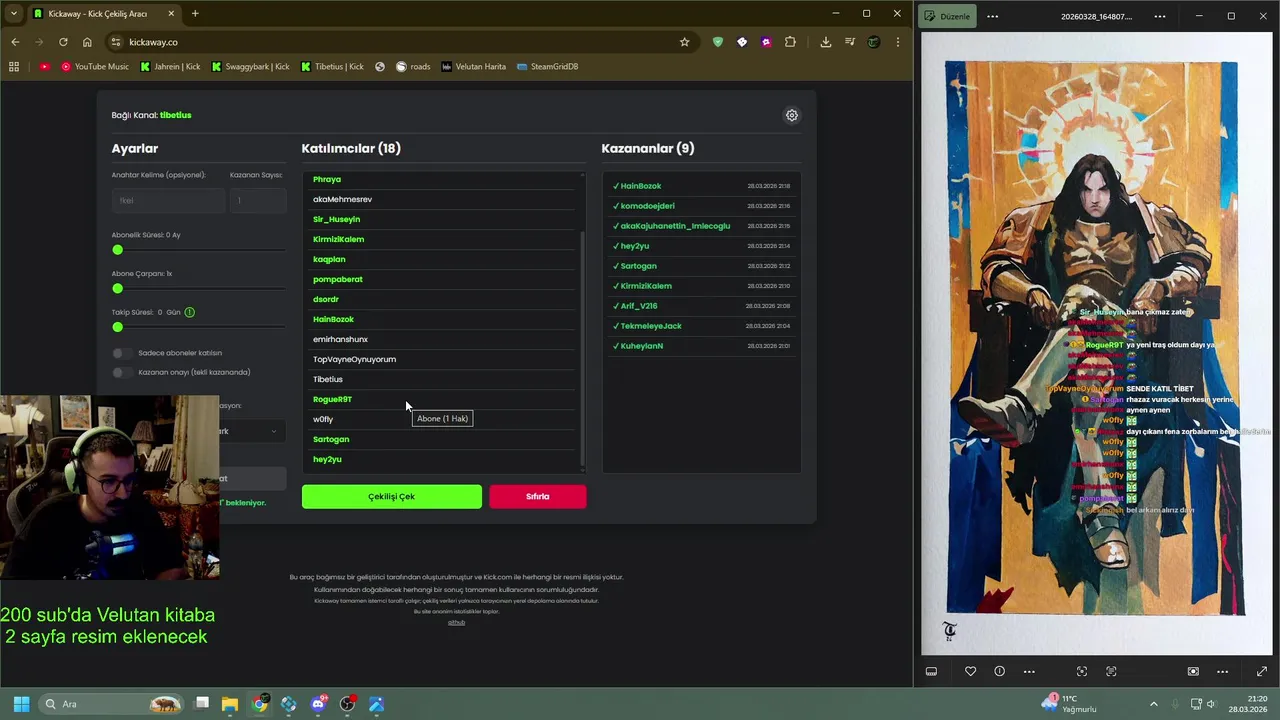Open more options next to info icon
Viewport: 1280px width, 720px height.
1029,671
